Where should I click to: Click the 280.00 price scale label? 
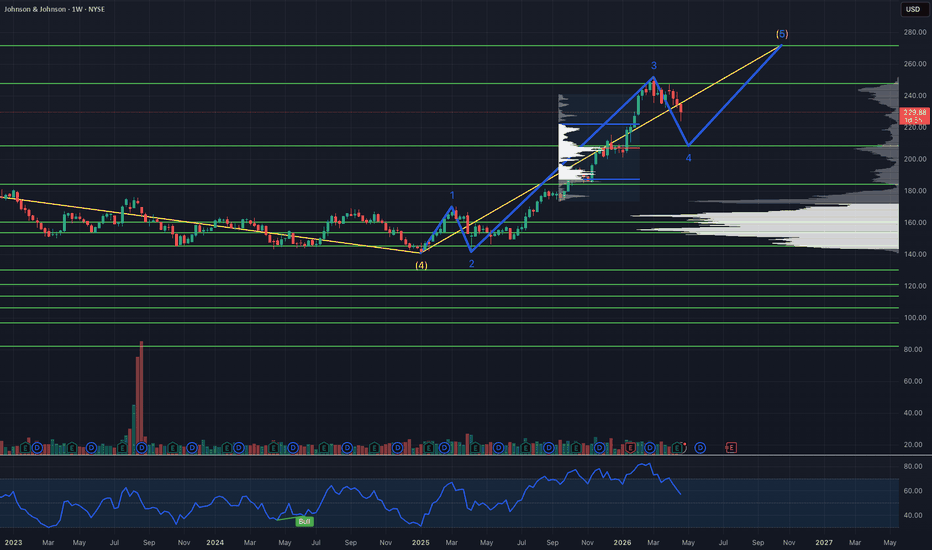(912, 33)
